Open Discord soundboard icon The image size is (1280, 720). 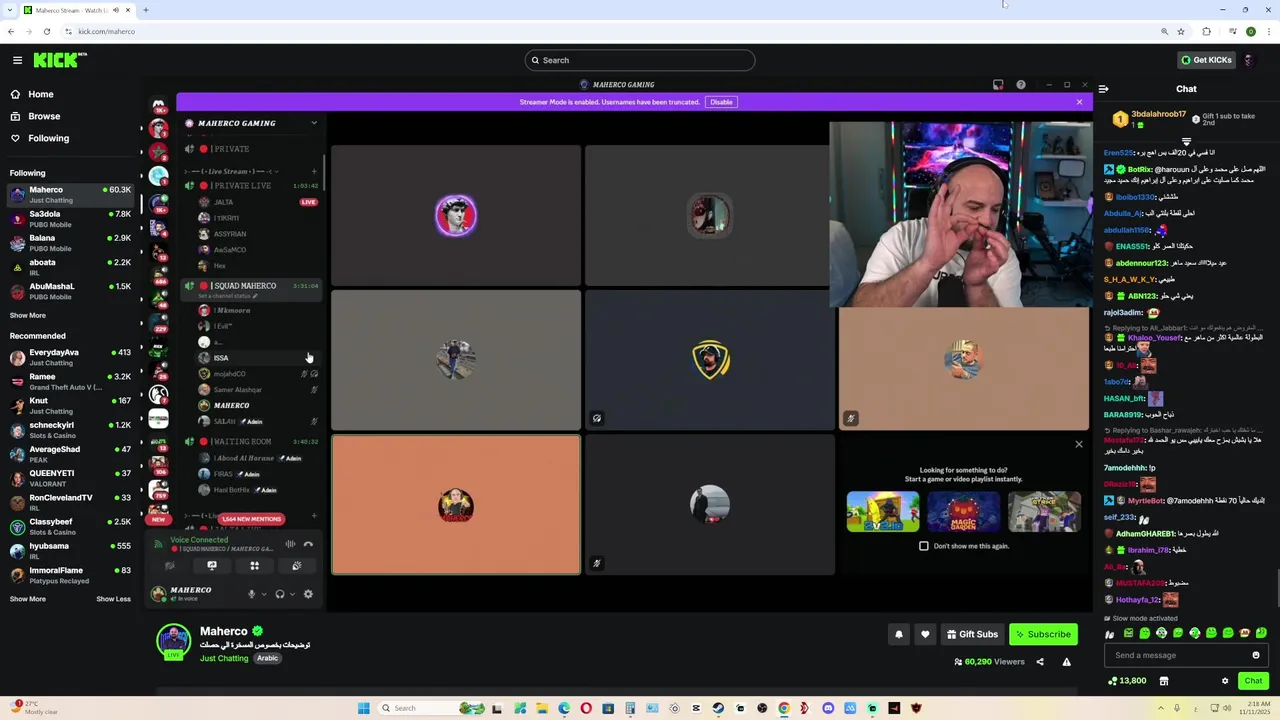tap(297, 566)
